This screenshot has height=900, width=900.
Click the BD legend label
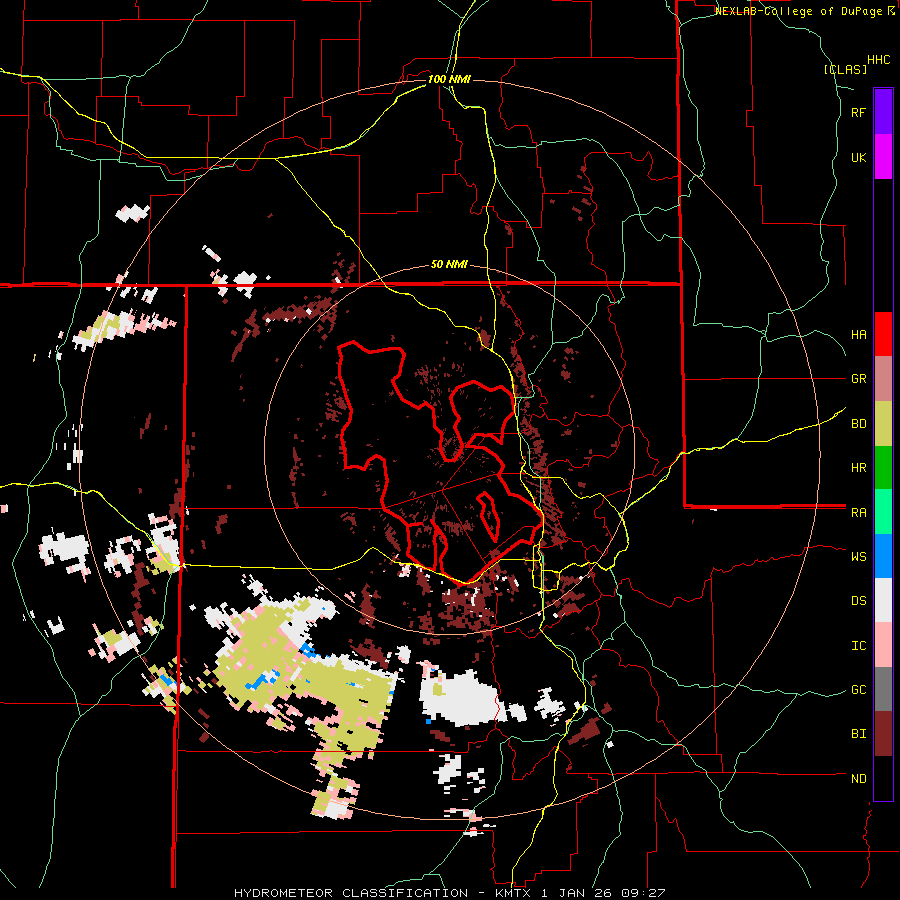(x=858, y=424)
